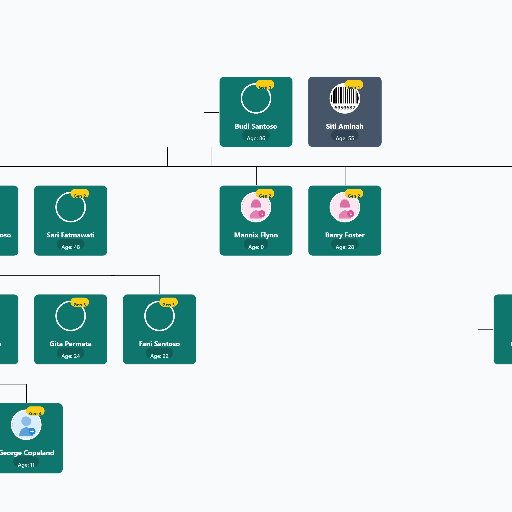
Task: Select the Siti Aminah name label
Action: [345, 126]
